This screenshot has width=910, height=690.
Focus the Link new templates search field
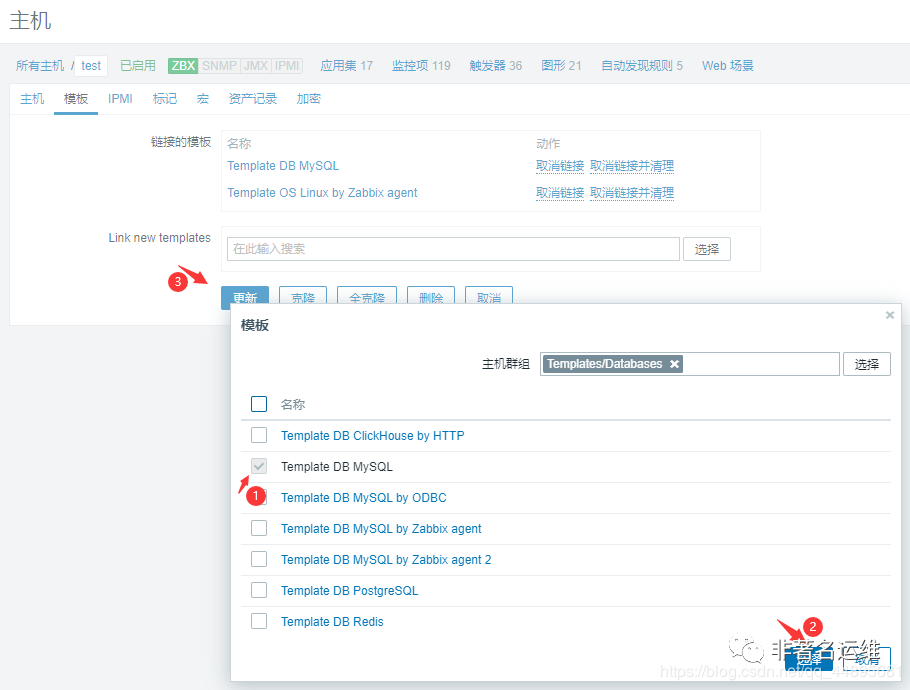pyautogui.click(x=453, y=249)
